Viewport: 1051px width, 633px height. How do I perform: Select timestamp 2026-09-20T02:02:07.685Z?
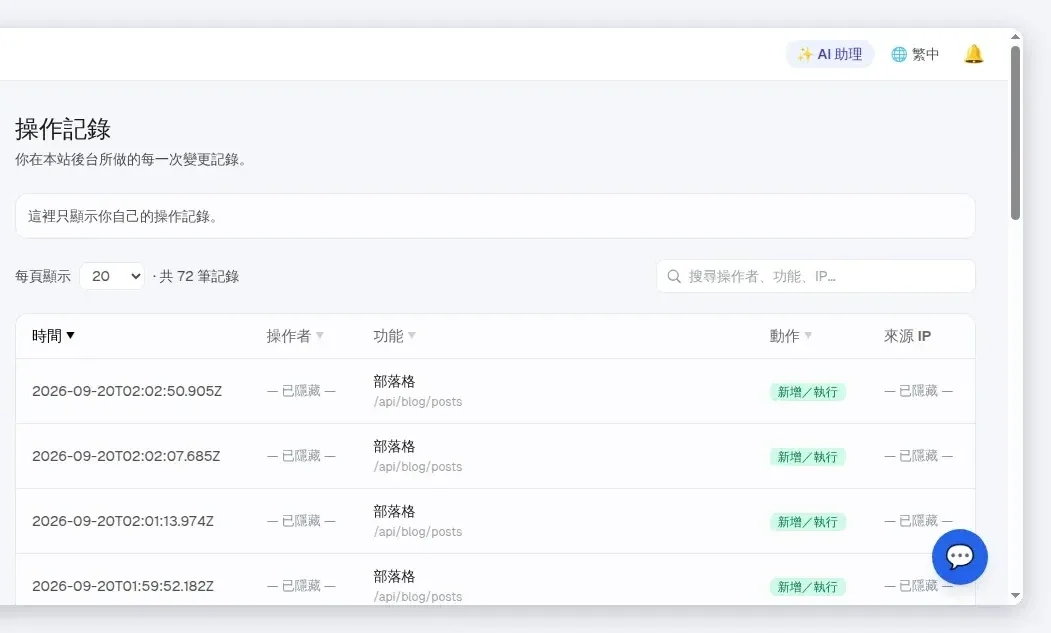[126, 456]
